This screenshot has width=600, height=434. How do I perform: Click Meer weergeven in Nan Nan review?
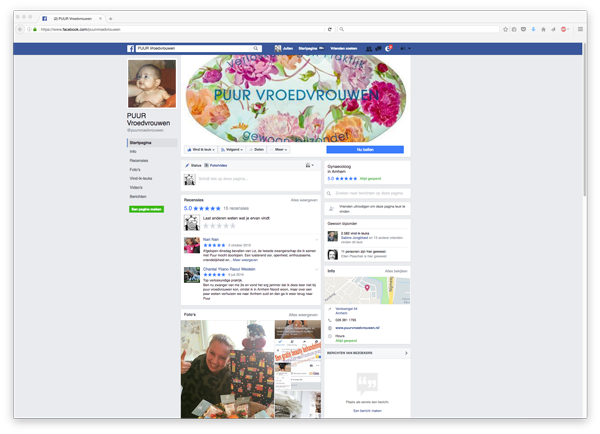[x=245, y=260]
